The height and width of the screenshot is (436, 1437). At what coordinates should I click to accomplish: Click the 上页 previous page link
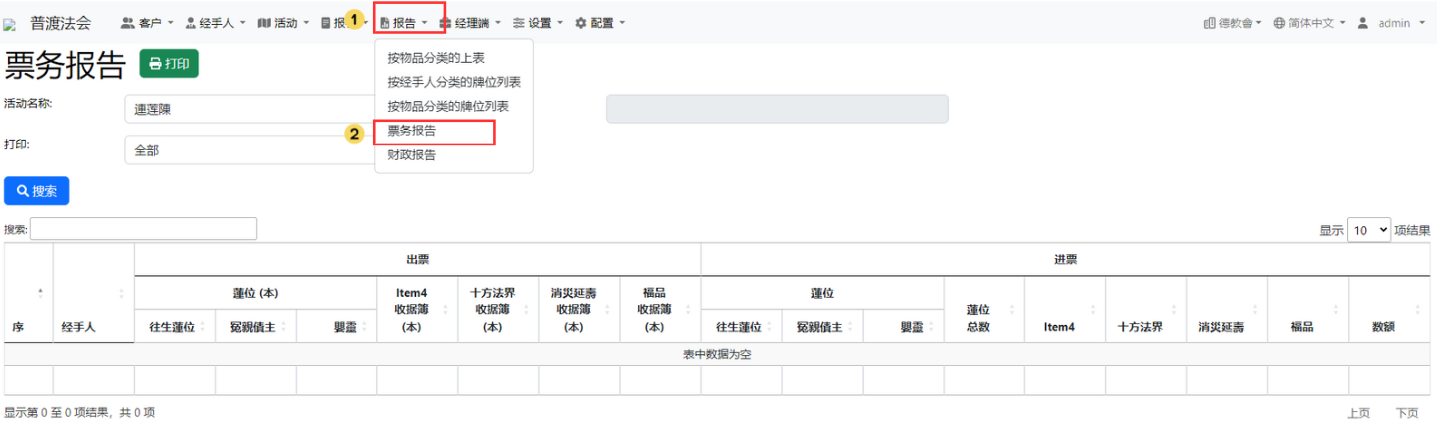pos(1358,413)
